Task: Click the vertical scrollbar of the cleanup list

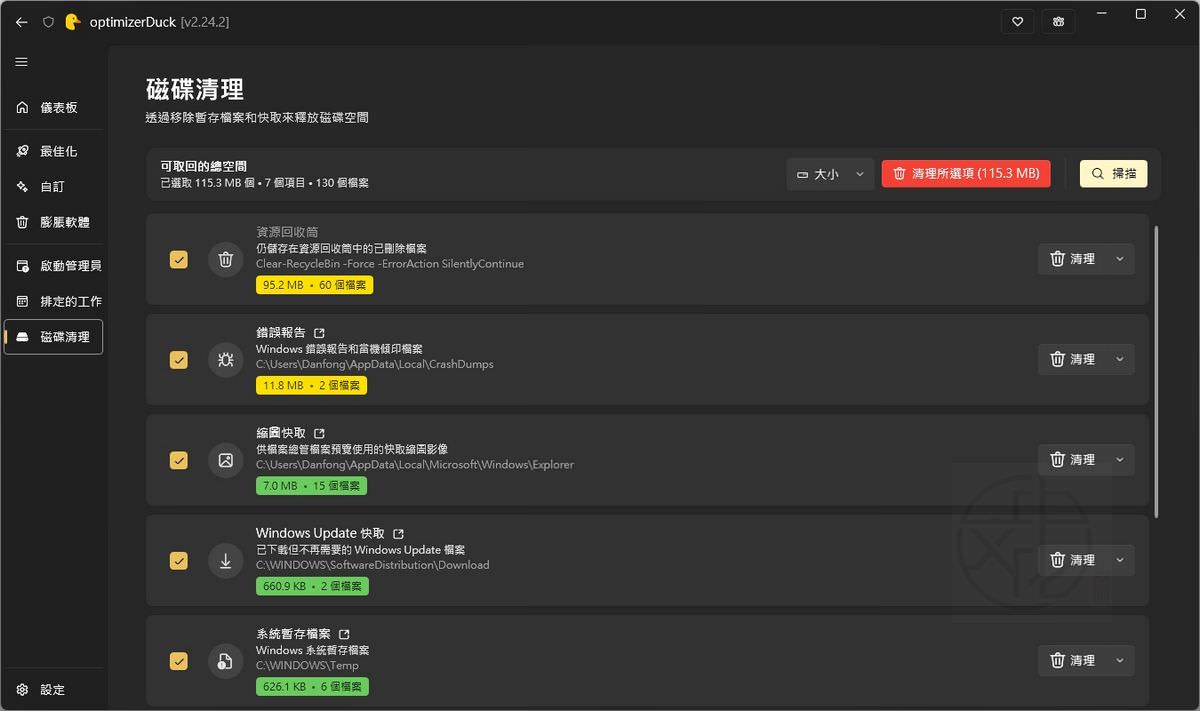Action: tap(1157, 372)
